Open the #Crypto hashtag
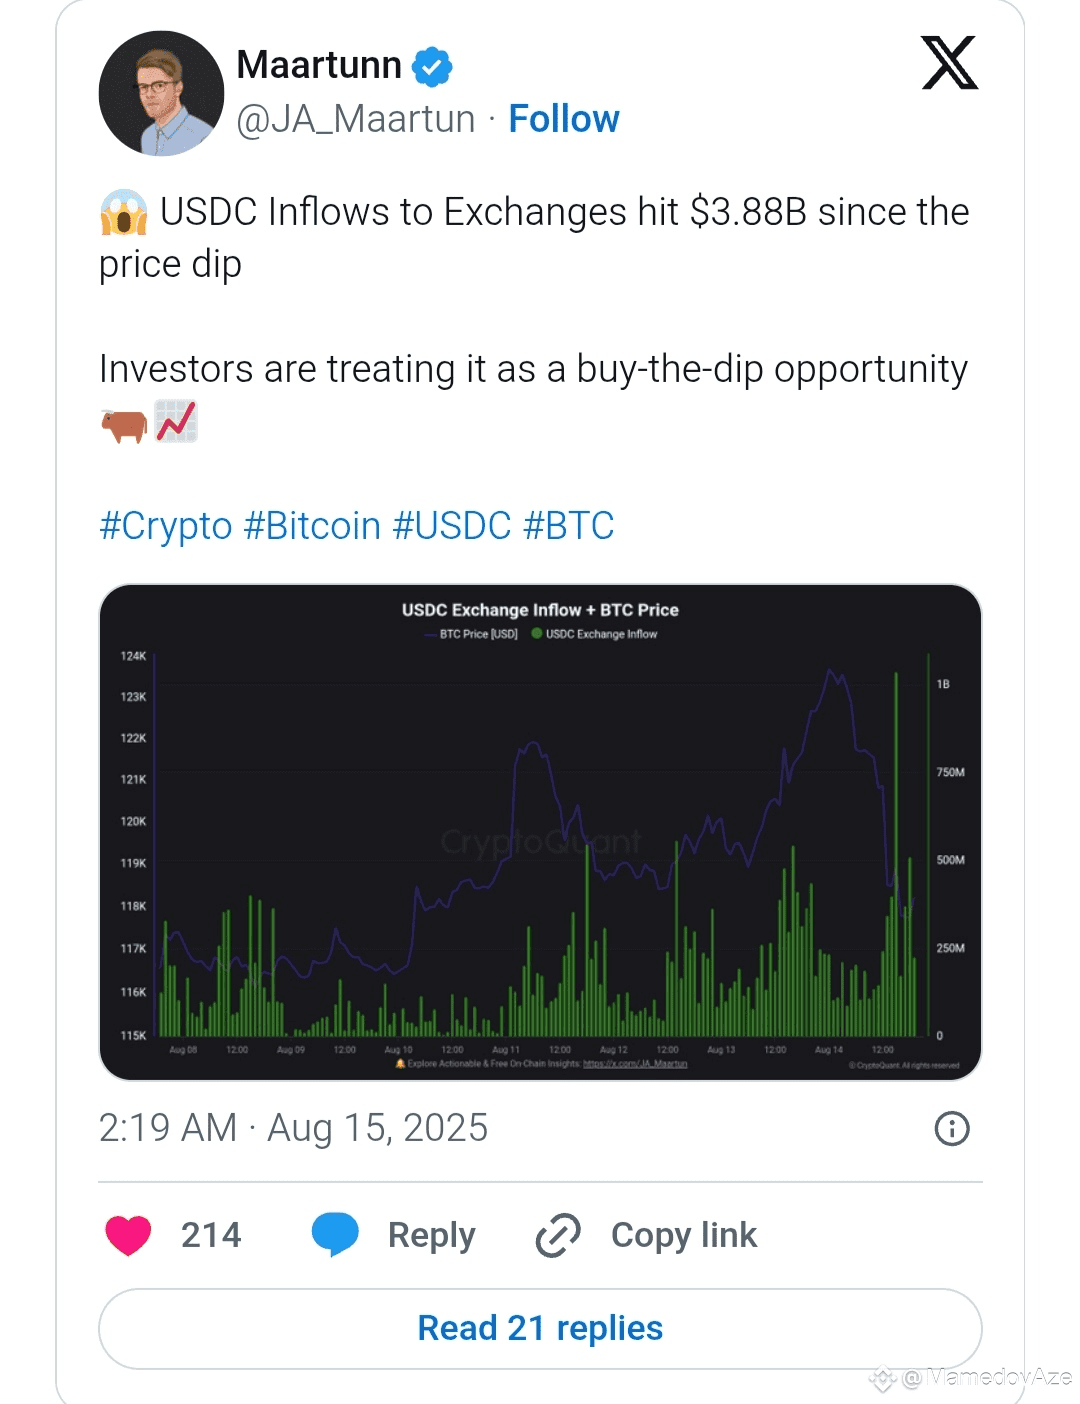 pos(166,525)
